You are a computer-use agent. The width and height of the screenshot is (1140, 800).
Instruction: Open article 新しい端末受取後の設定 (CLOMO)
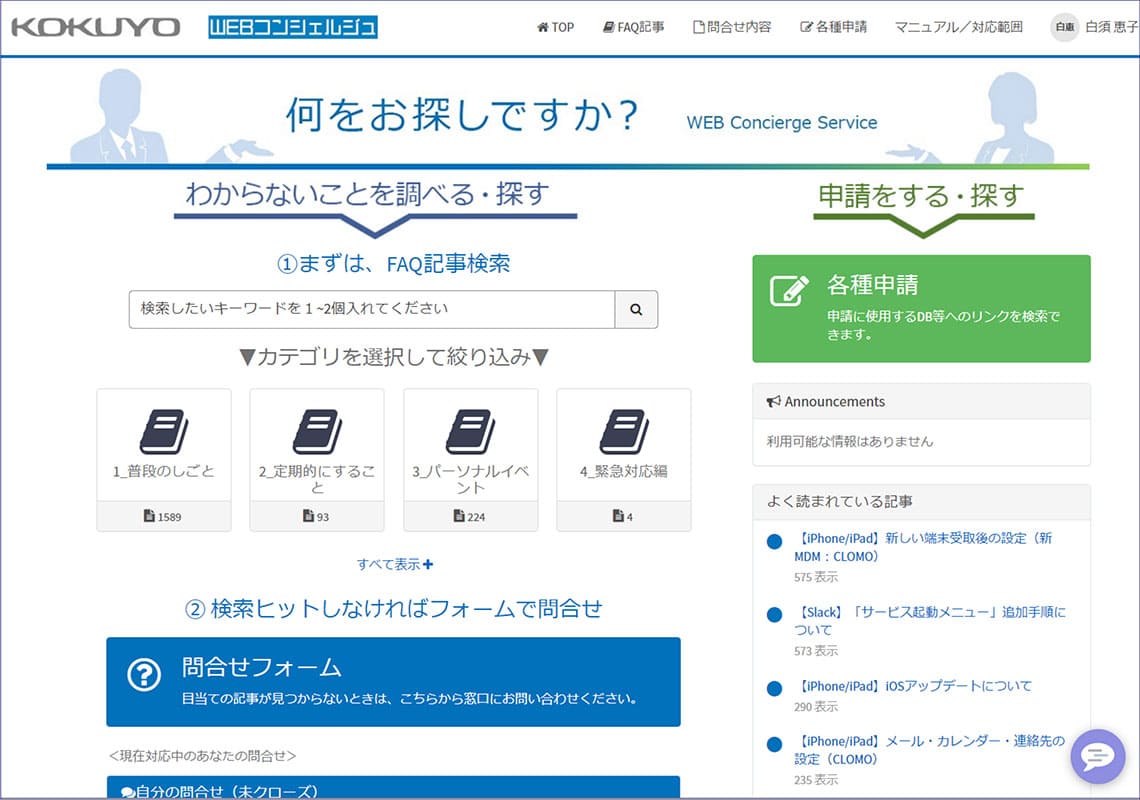(x=923, y=547)
